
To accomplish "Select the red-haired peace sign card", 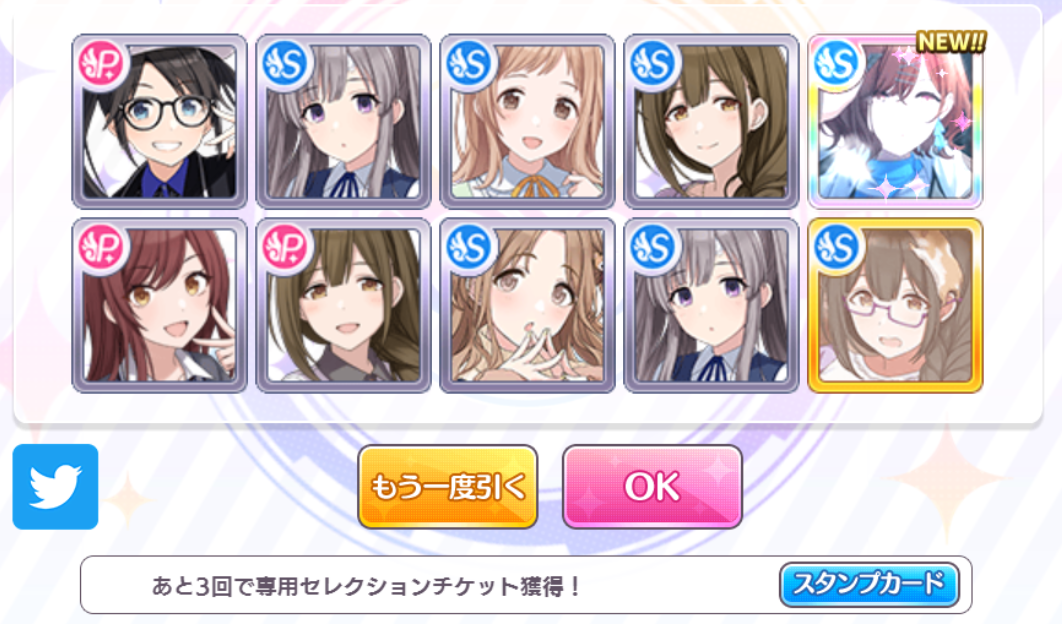I will click(x=159, y=306).
